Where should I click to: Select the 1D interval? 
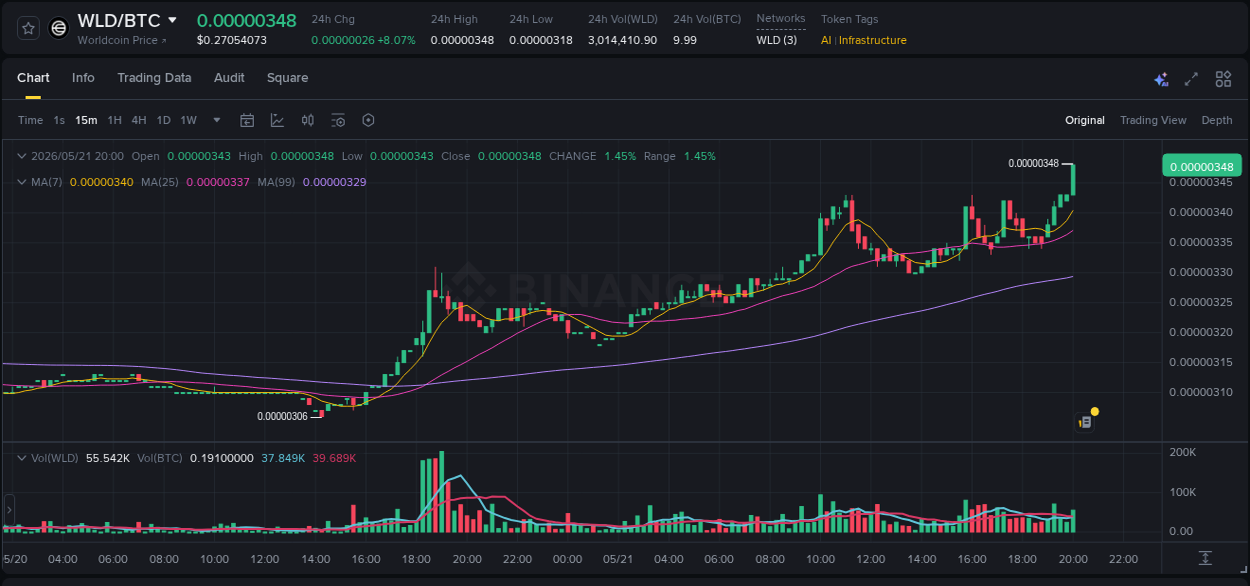click(163, 120)
